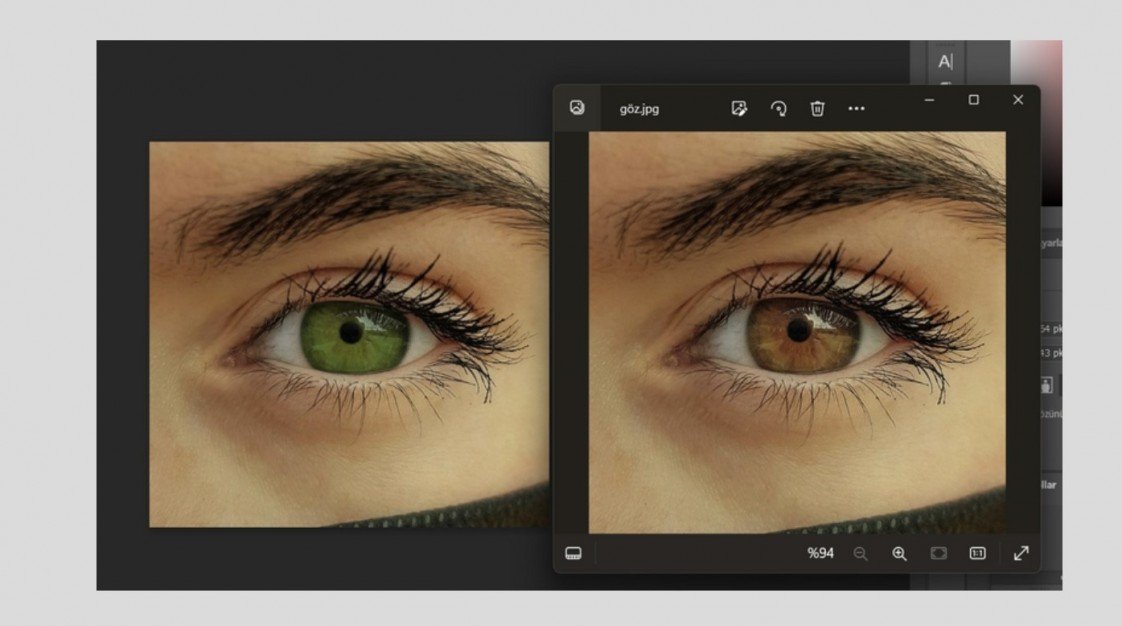This screenshot has height=626, width=1122.
Task: Fit the image to the window
Action: pos(938,554)
